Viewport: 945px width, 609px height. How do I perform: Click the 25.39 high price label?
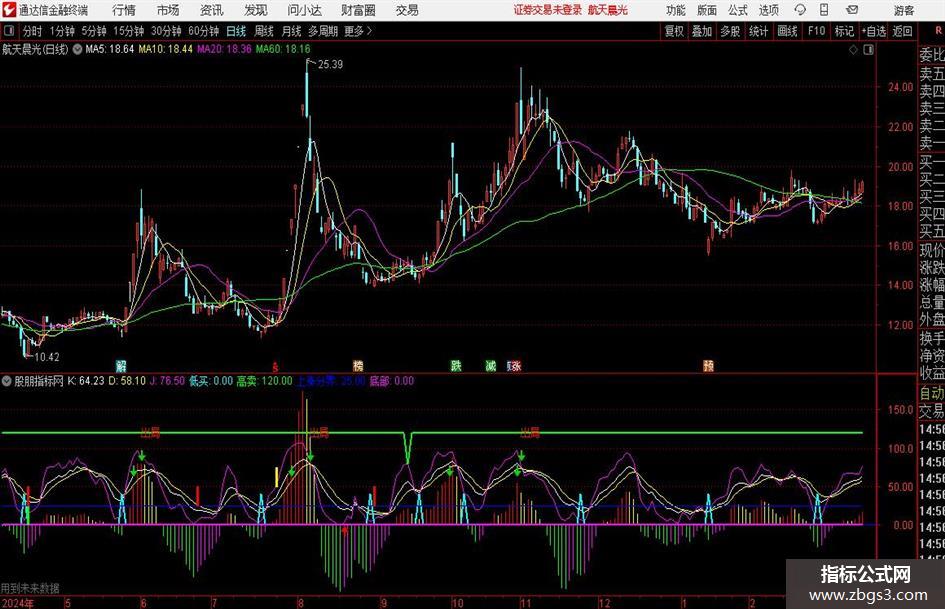tap(330, 65)
